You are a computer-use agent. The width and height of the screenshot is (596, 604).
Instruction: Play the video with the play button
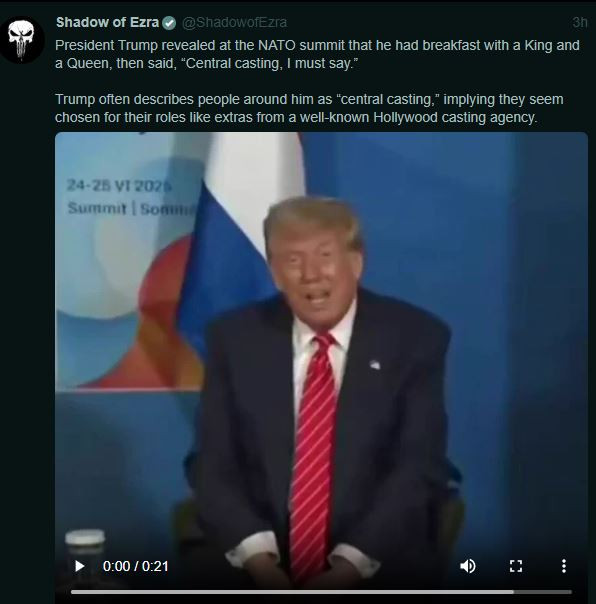point(79,566)
